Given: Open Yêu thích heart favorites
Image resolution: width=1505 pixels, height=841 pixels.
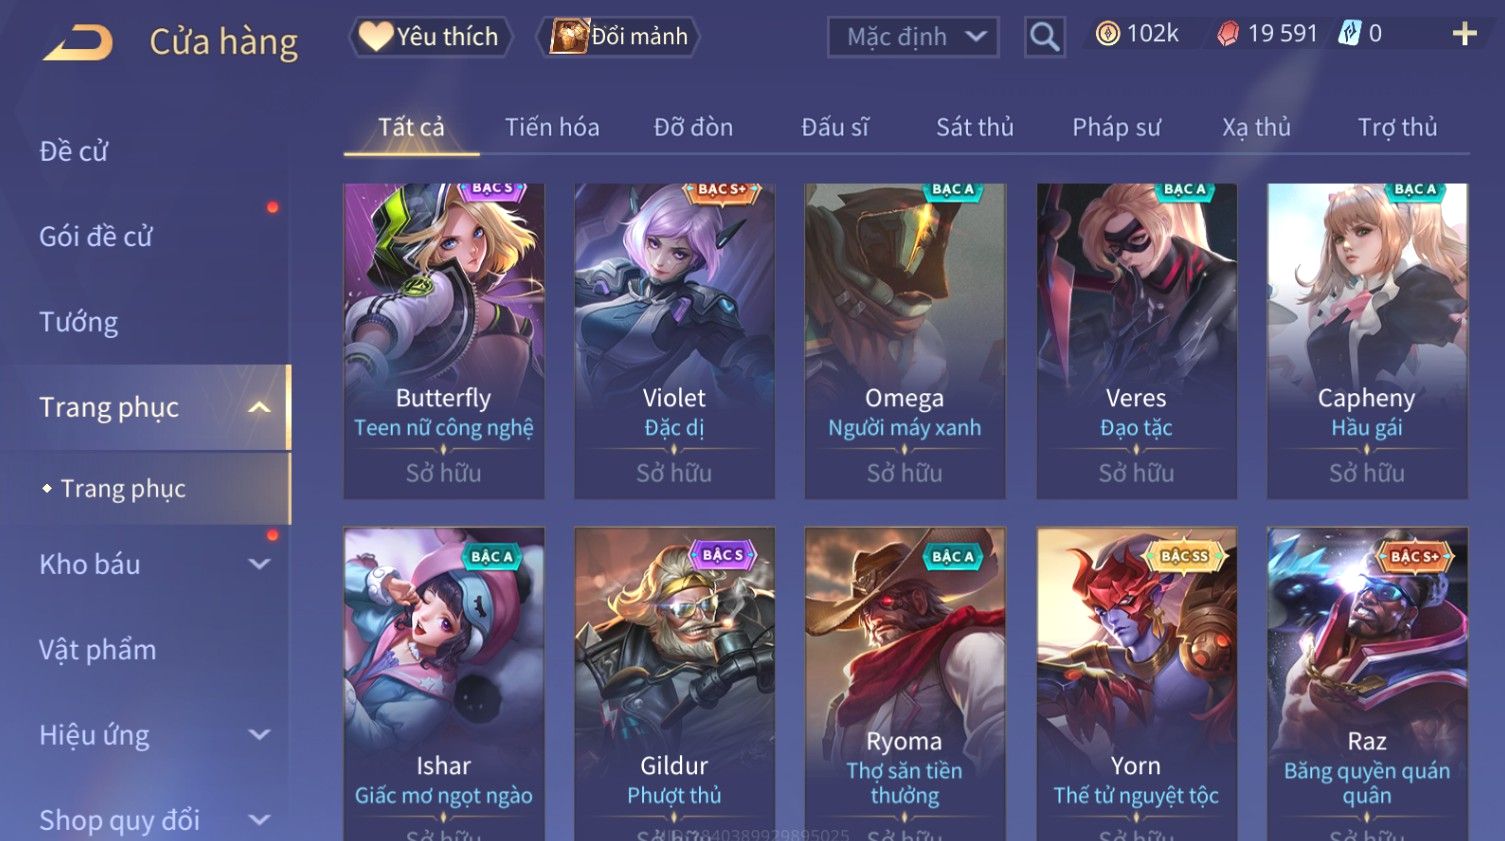Looking at the screenshot, I should (430, 37).
